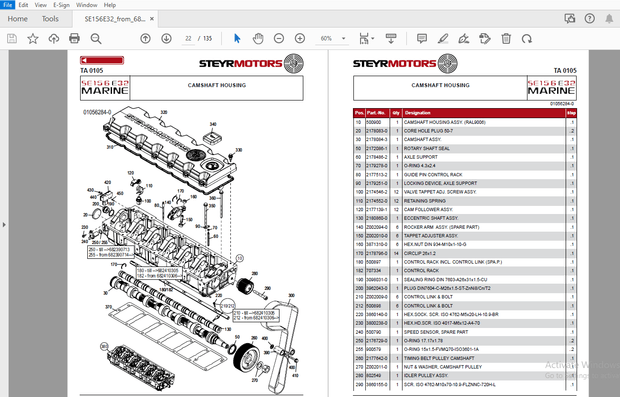Open the notifications bell
620x397 pixels.
[609, 19]
